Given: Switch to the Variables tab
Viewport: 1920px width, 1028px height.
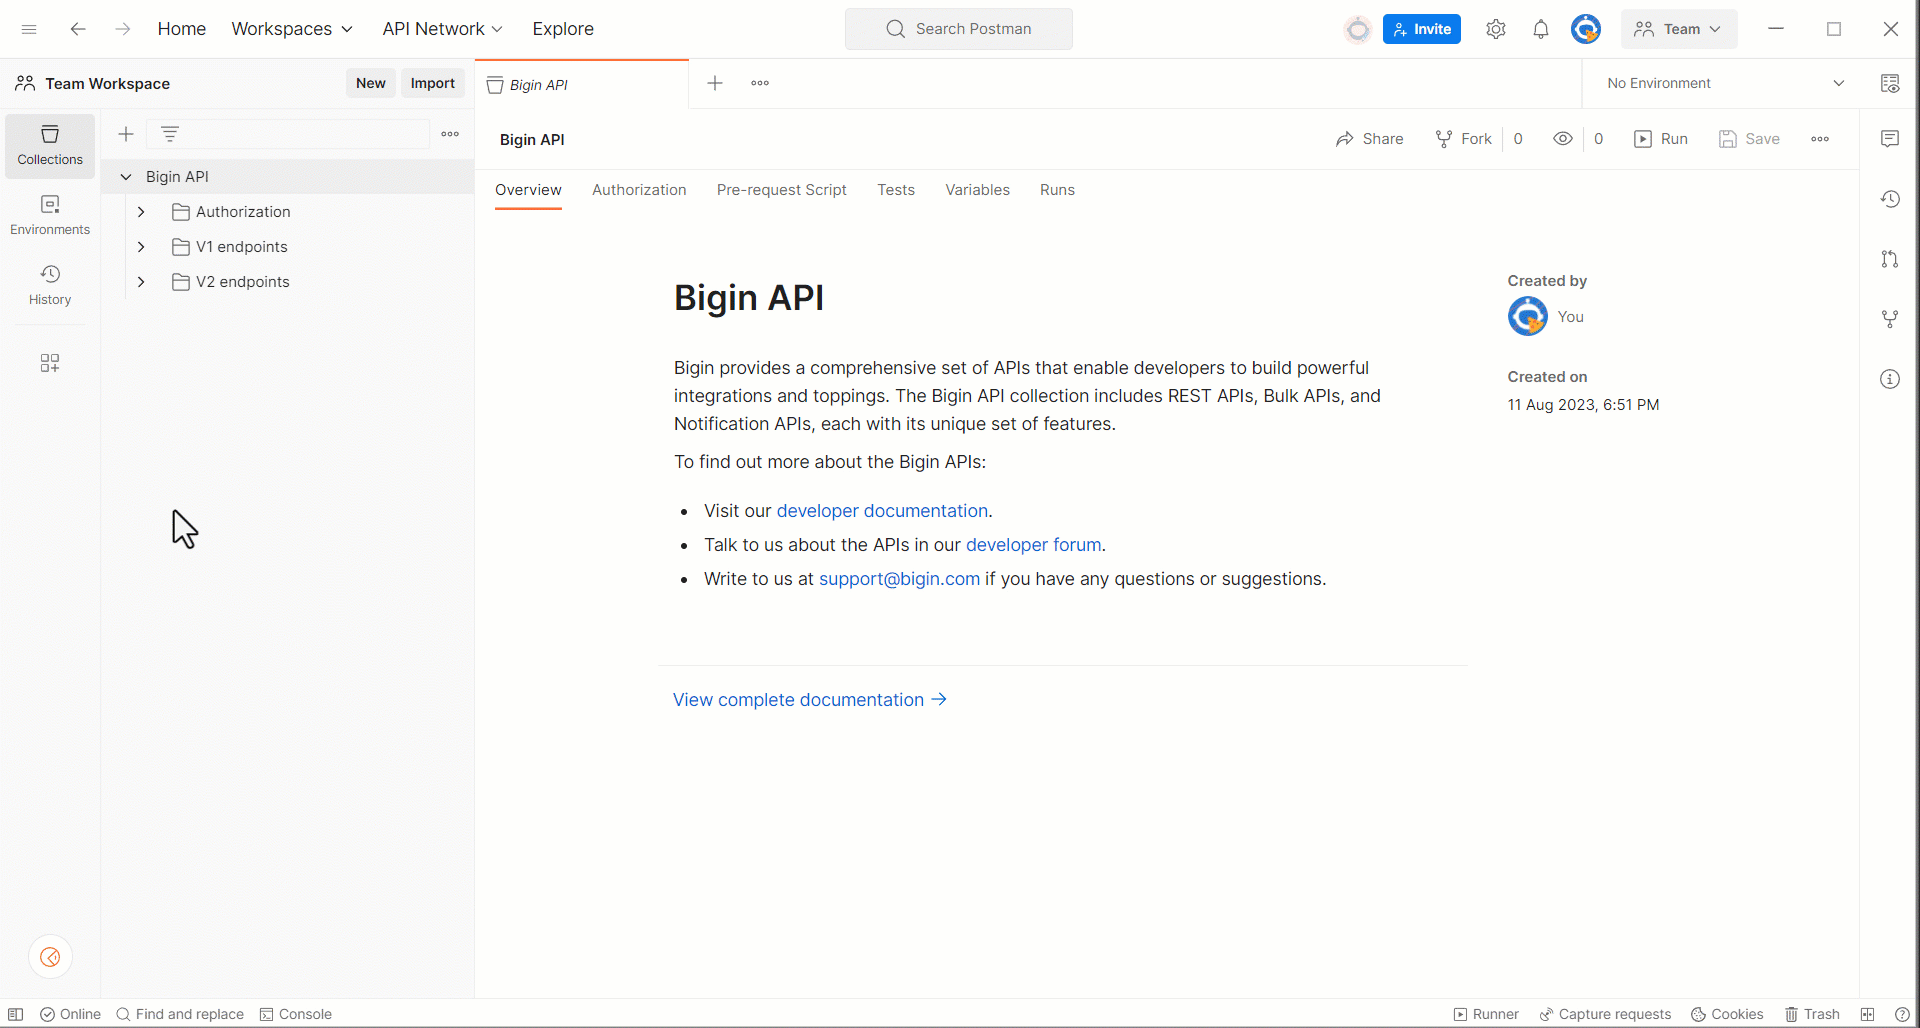Looking at the screenshot, I should pos(977,190).
